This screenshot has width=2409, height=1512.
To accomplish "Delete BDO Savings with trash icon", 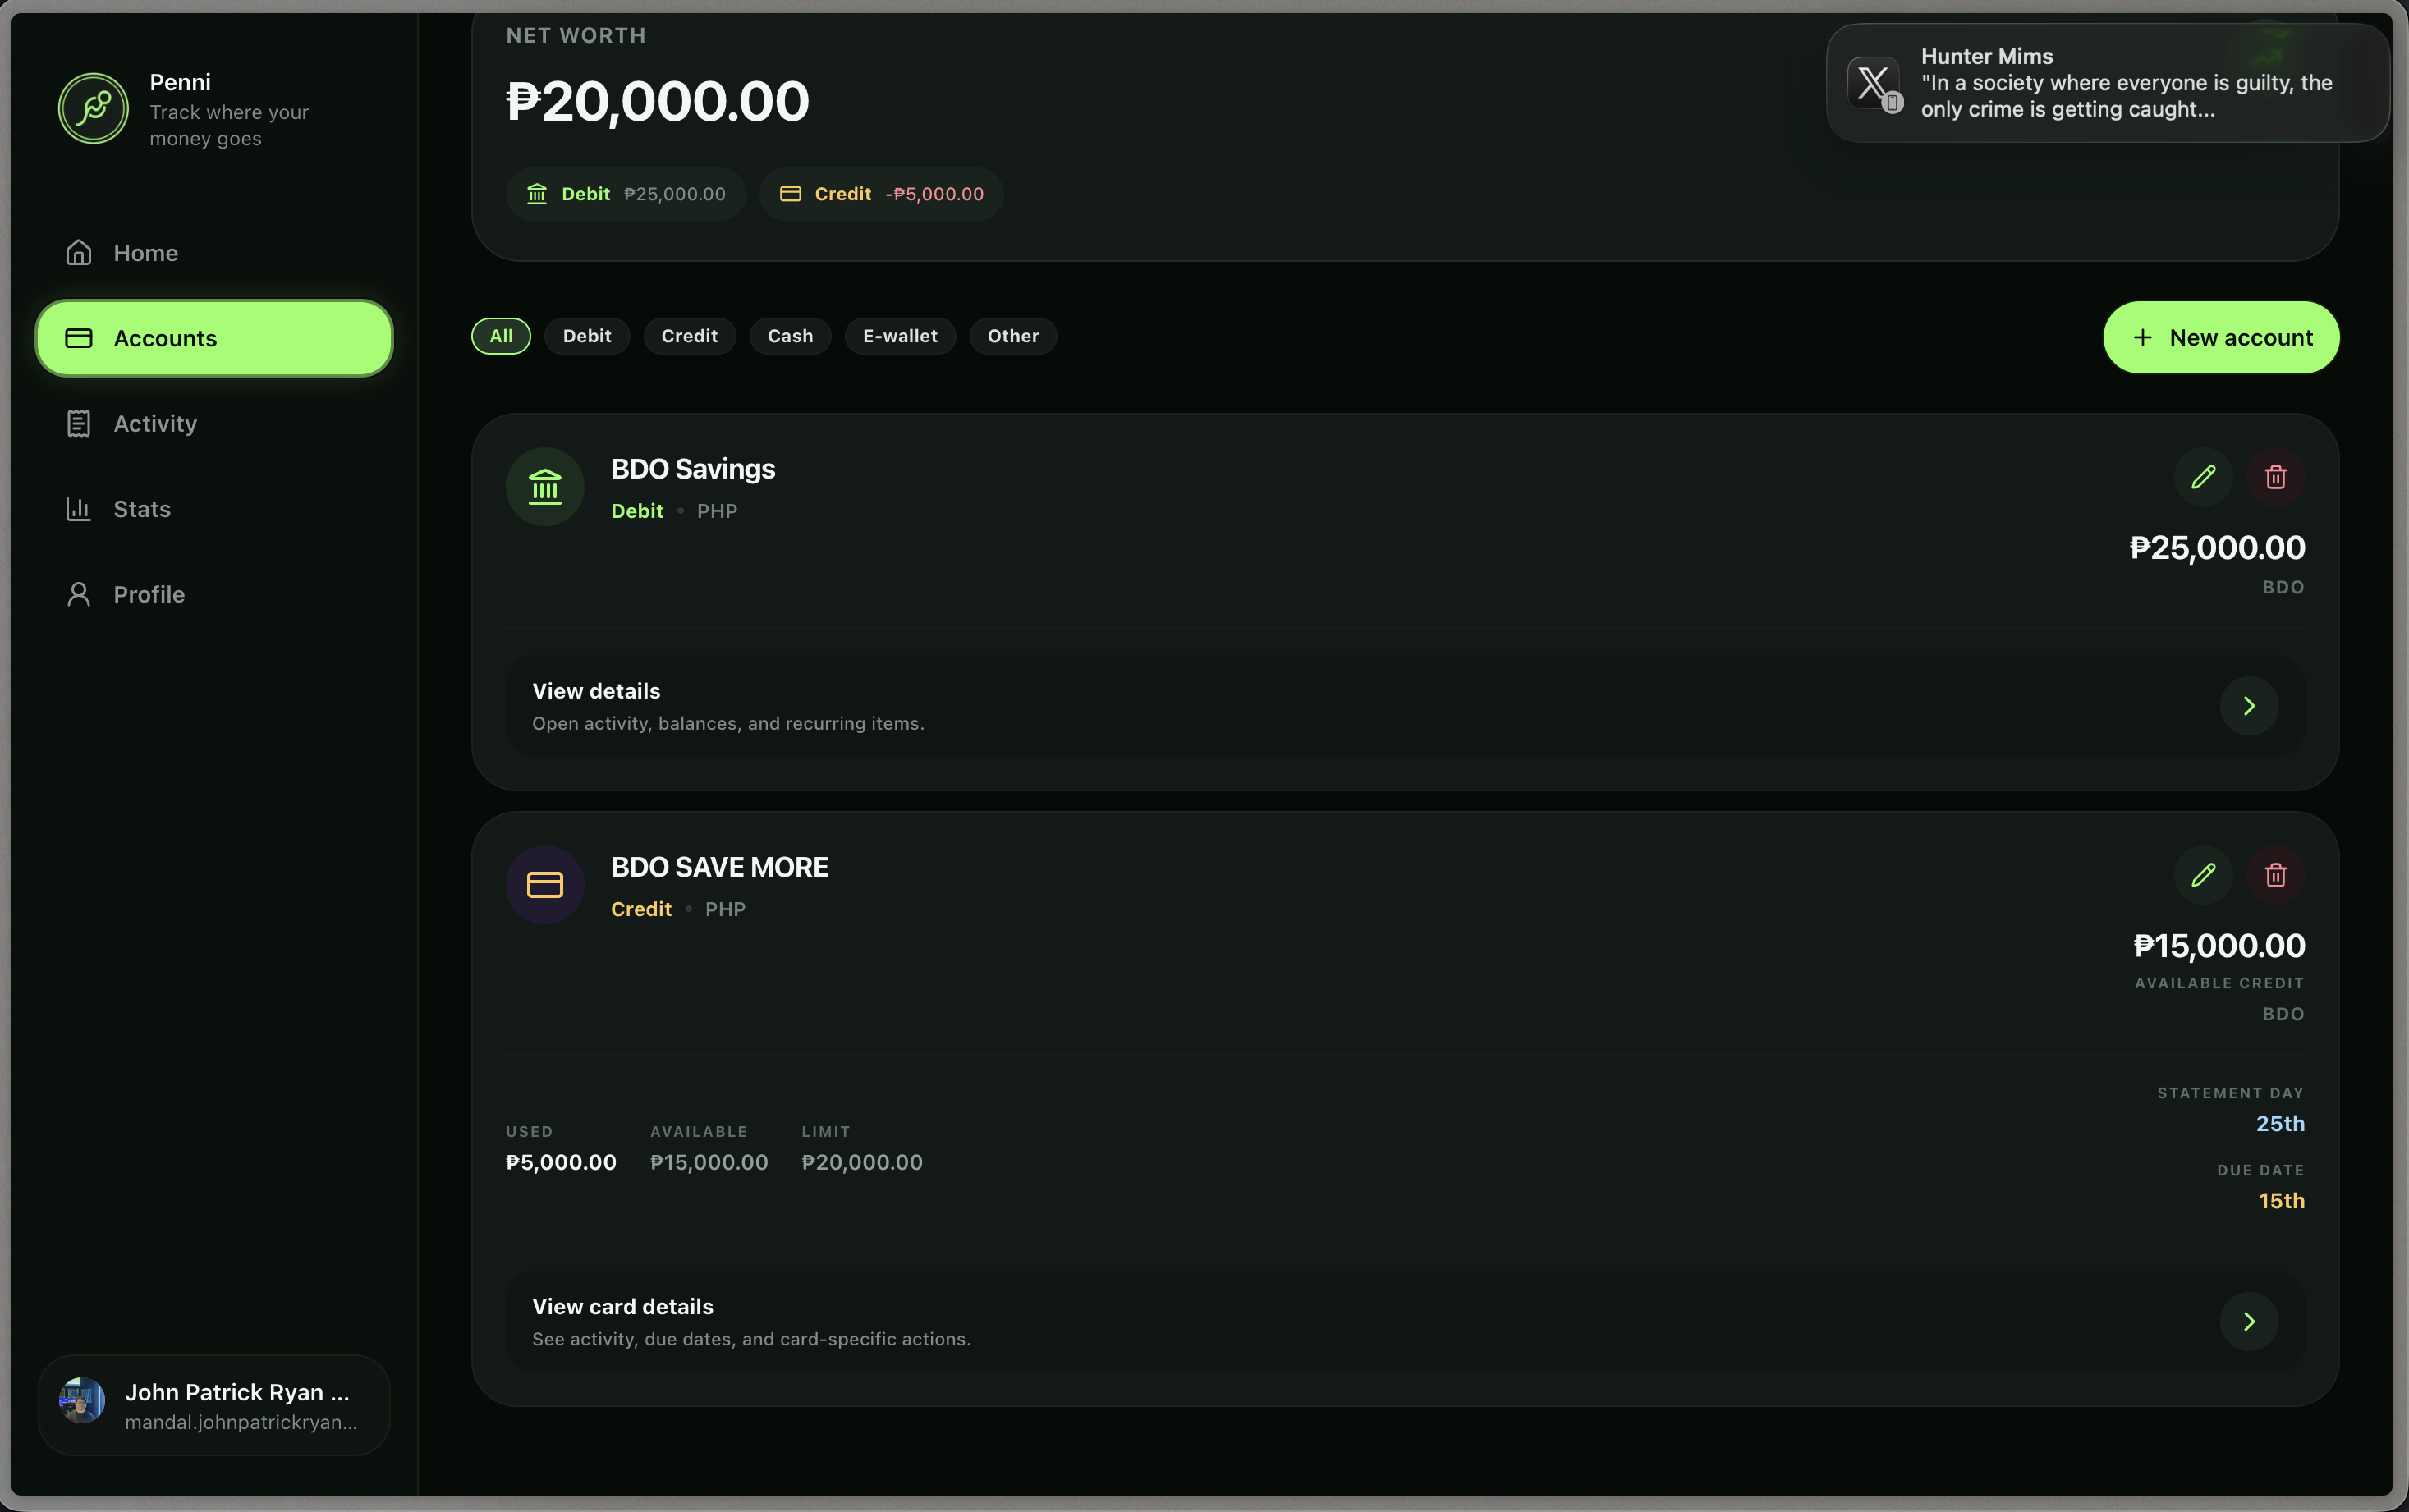I will click(x=2276, y=477).
